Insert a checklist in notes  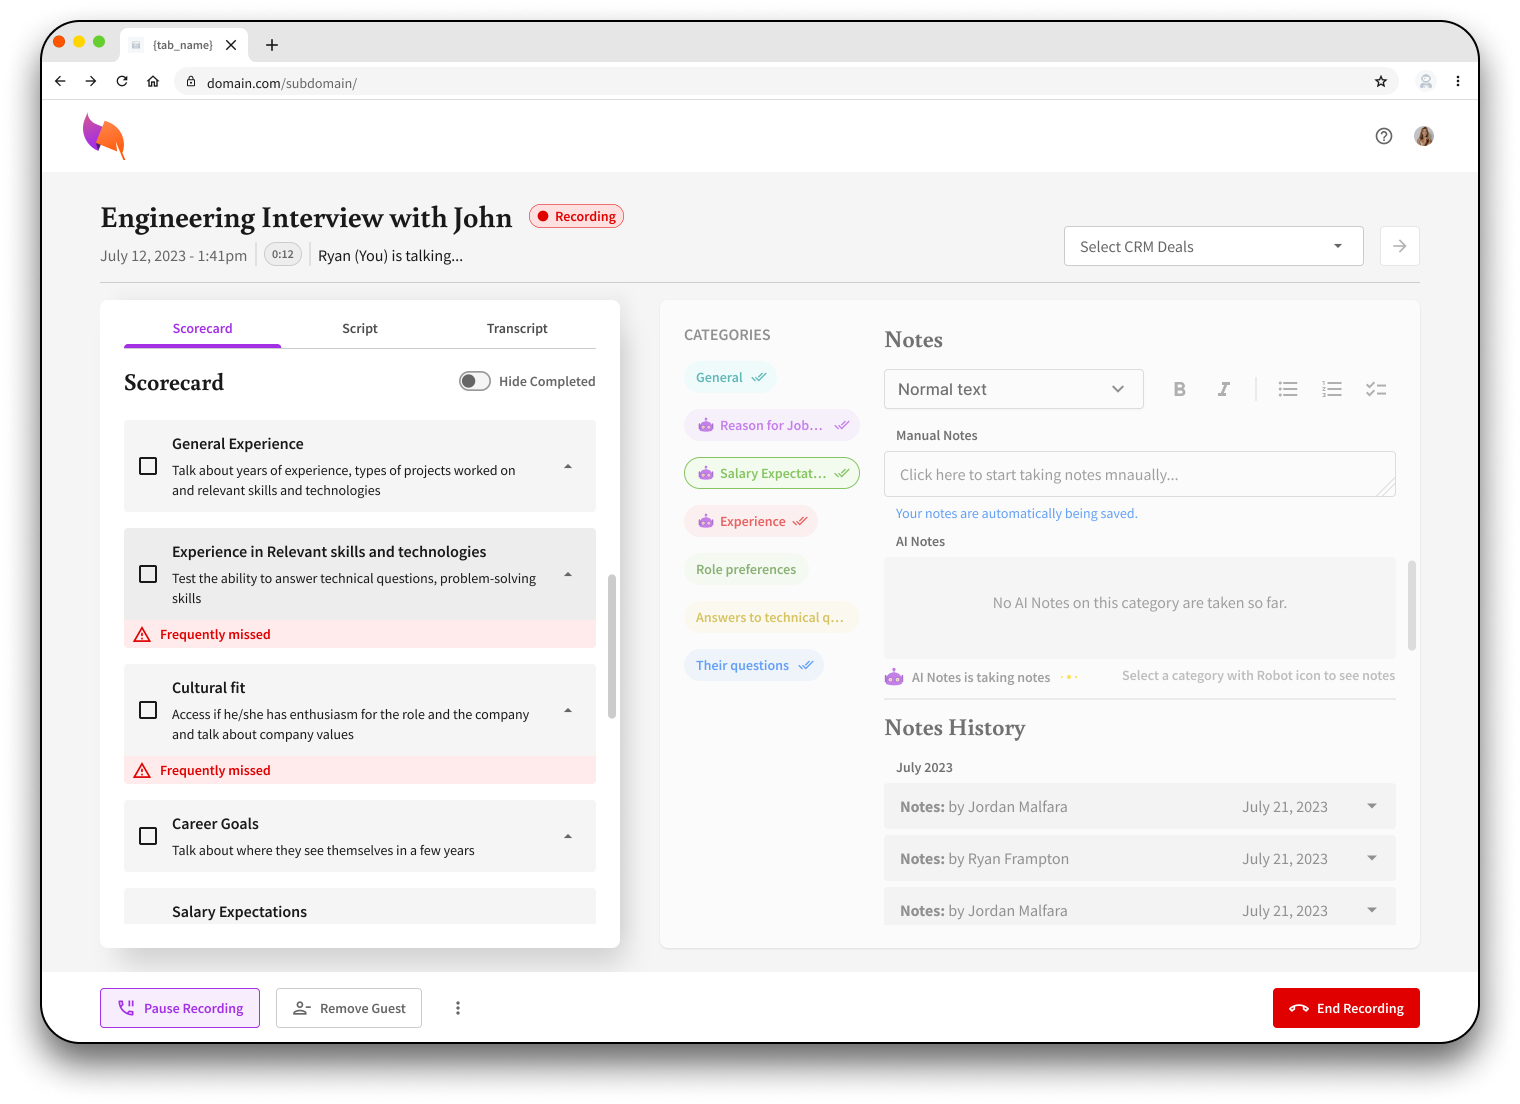[1376, 389]
